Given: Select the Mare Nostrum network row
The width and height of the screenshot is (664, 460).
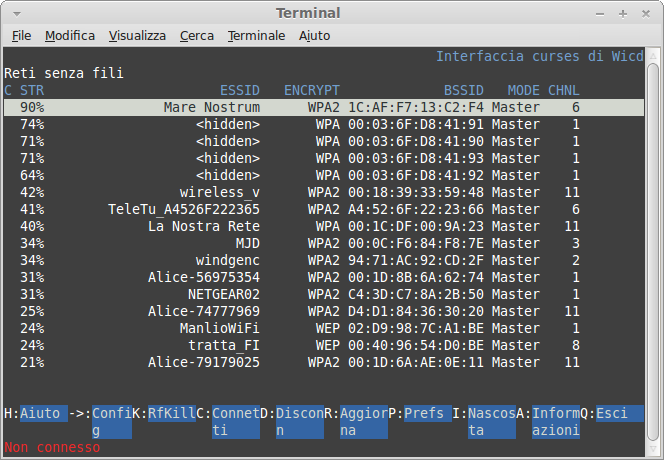Looking at the screenshot, I should click(211, 107).
